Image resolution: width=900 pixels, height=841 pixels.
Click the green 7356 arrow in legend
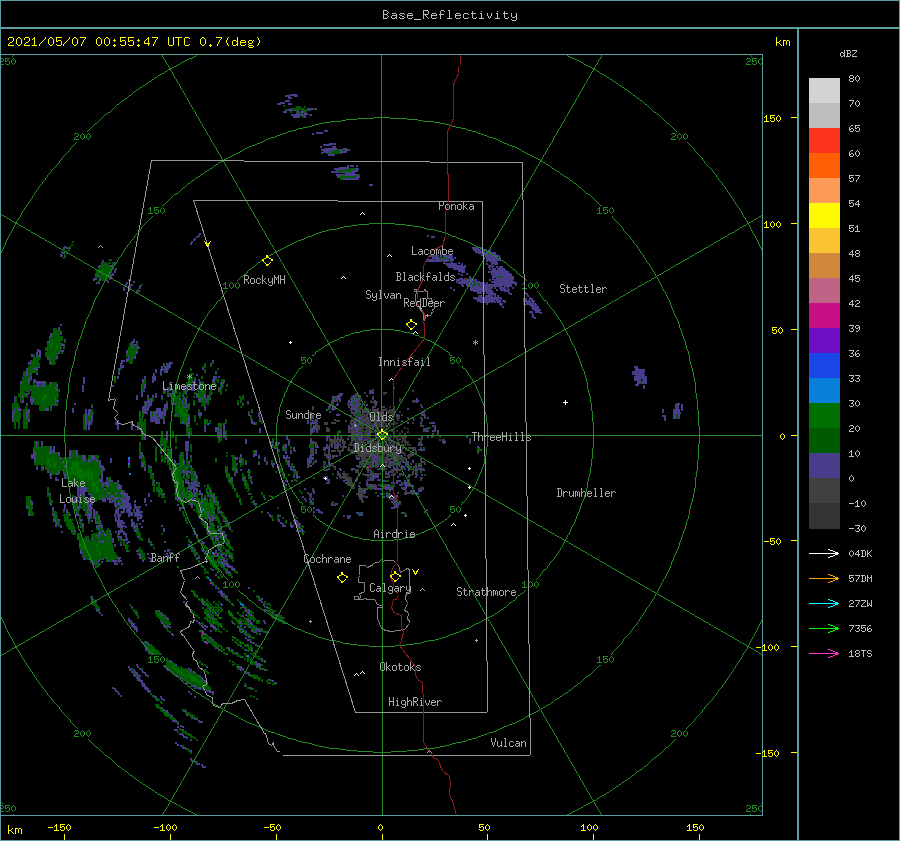coord(824,629)
